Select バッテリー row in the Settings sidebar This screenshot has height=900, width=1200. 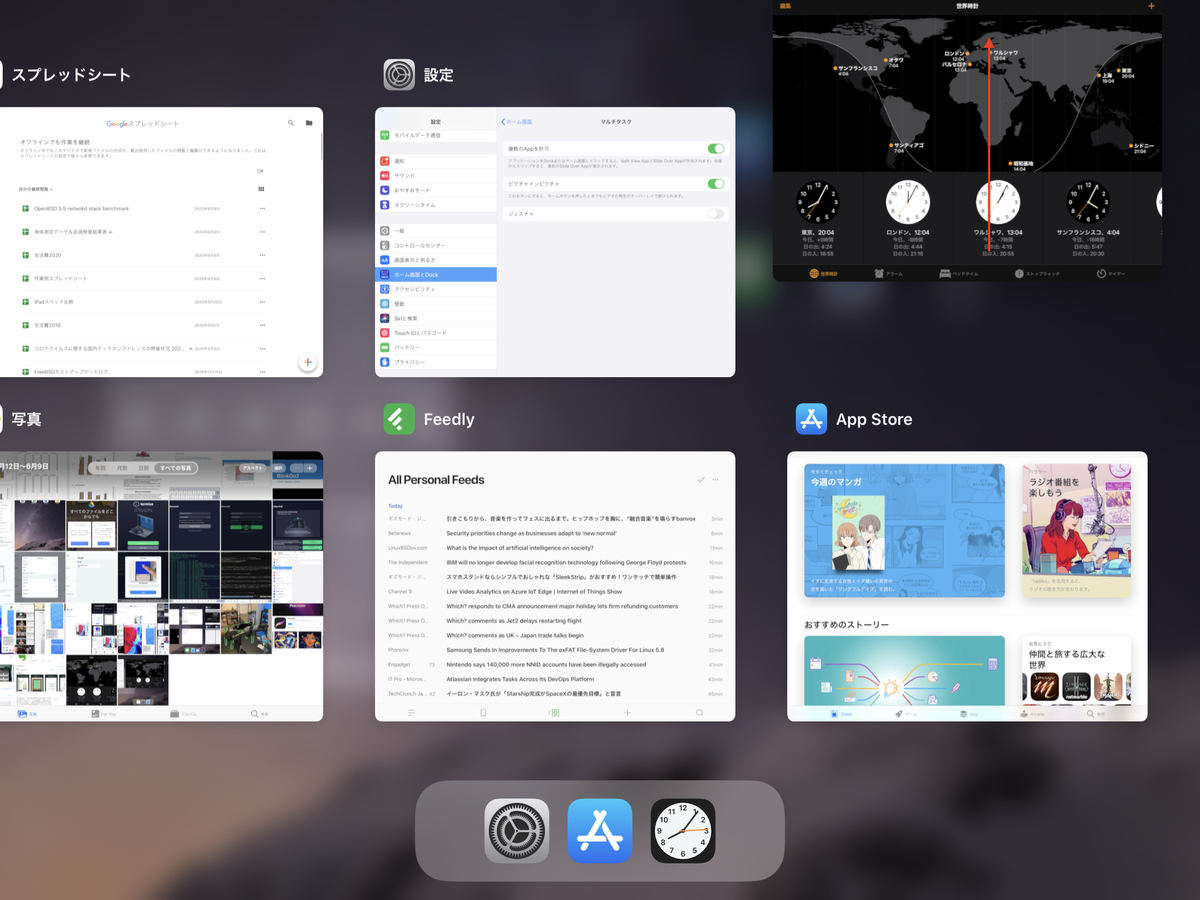tap(436, 347)
